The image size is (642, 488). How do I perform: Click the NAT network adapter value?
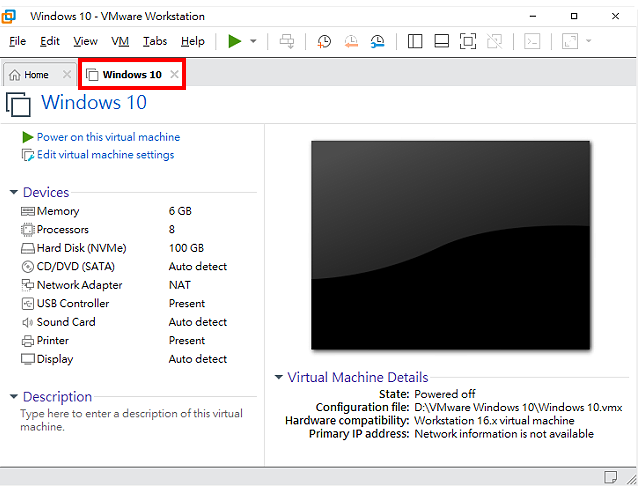[180, 285]
